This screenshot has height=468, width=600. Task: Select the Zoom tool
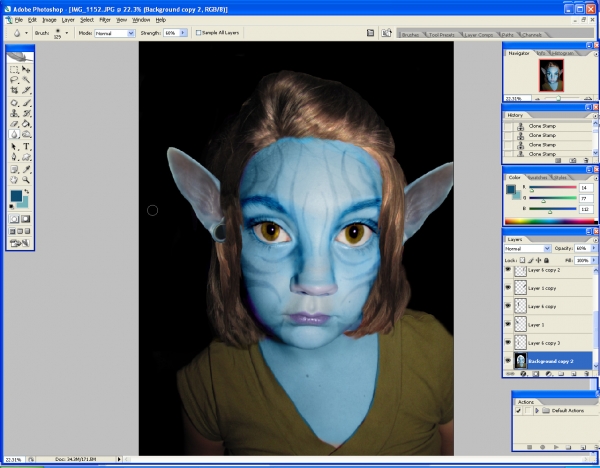[26, 179]
